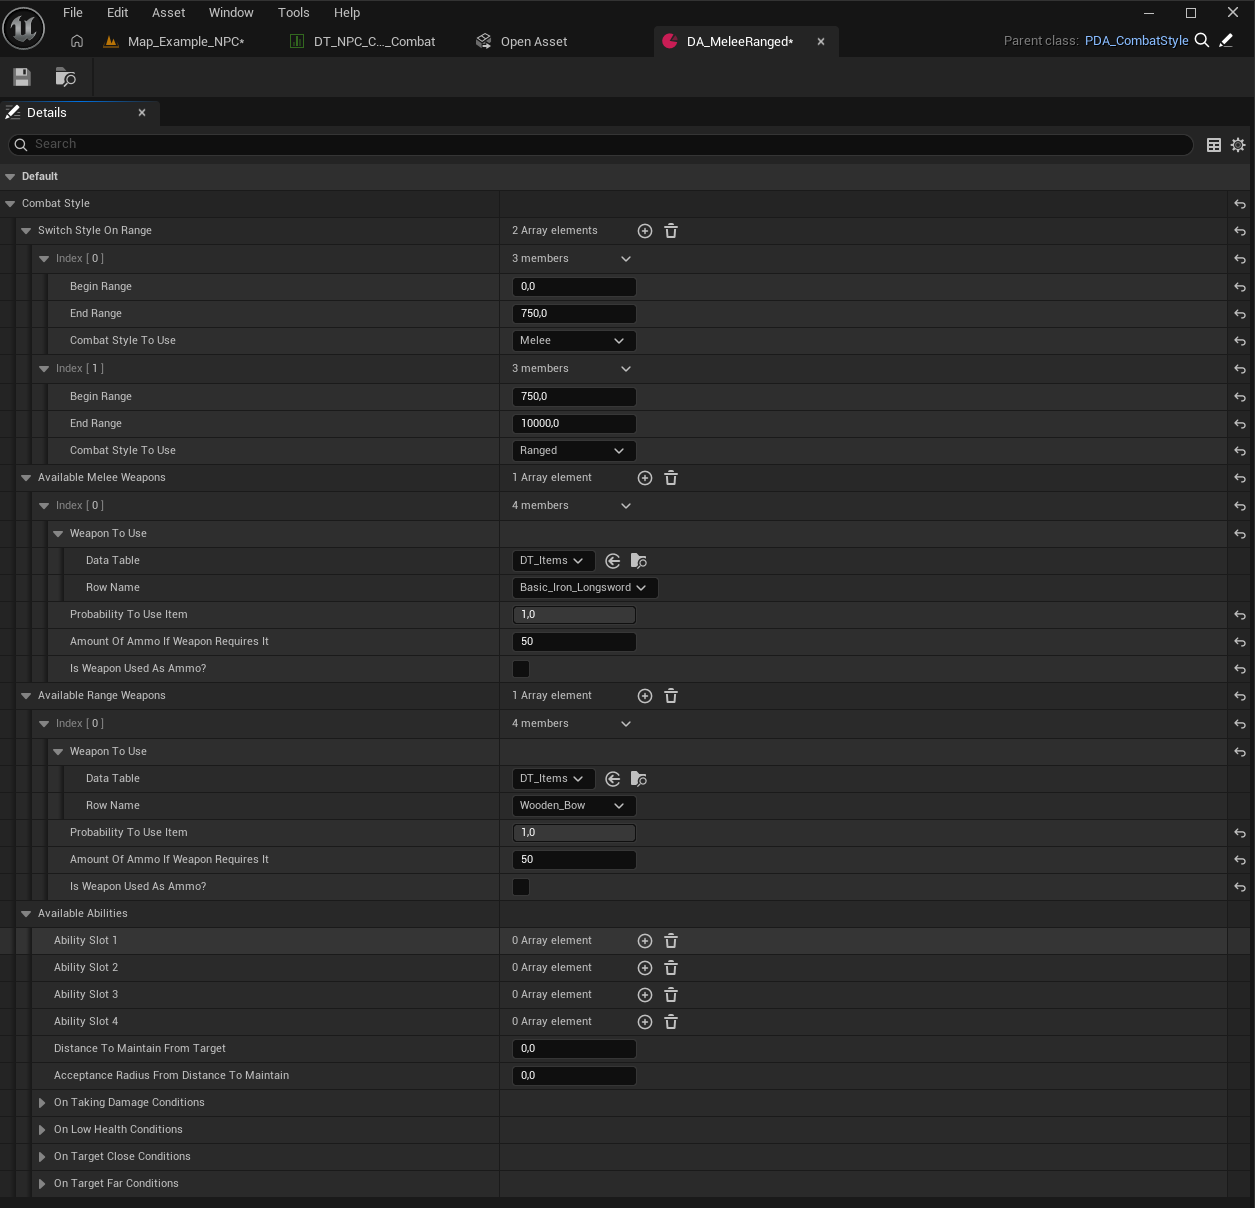Screen dimensions: 1255x1208
Task: Open Basic_Iron_Longsword row name dropdown
Action: pyautogui.click(x=584, y=588)
